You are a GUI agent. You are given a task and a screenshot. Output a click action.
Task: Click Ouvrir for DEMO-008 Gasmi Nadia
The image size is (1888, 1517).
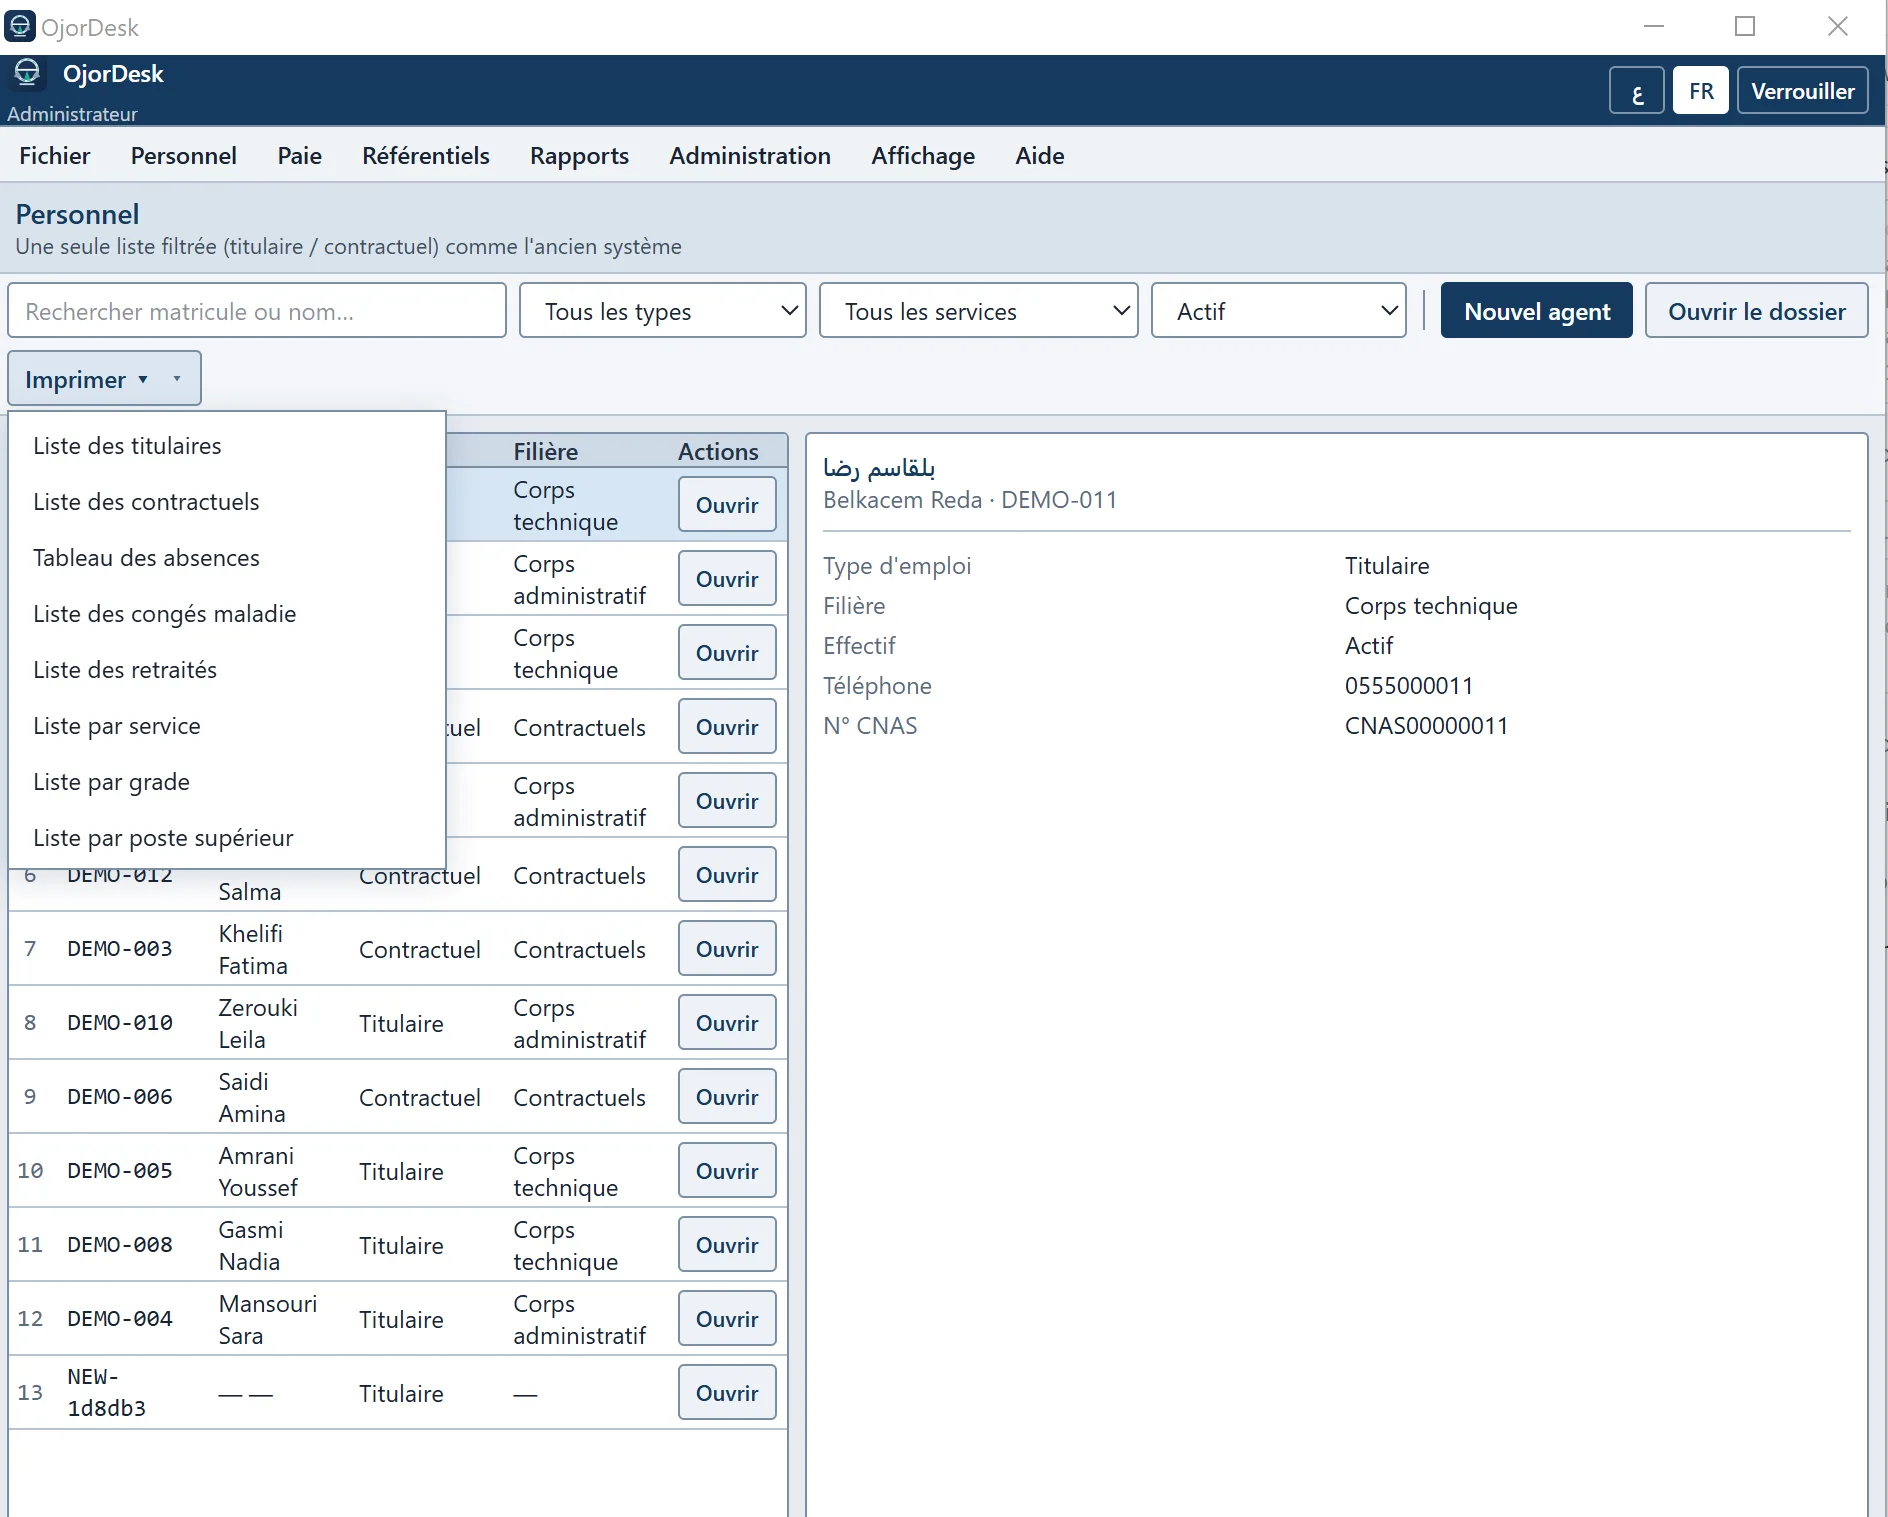pyautogui.click(x=727, y=1245)
